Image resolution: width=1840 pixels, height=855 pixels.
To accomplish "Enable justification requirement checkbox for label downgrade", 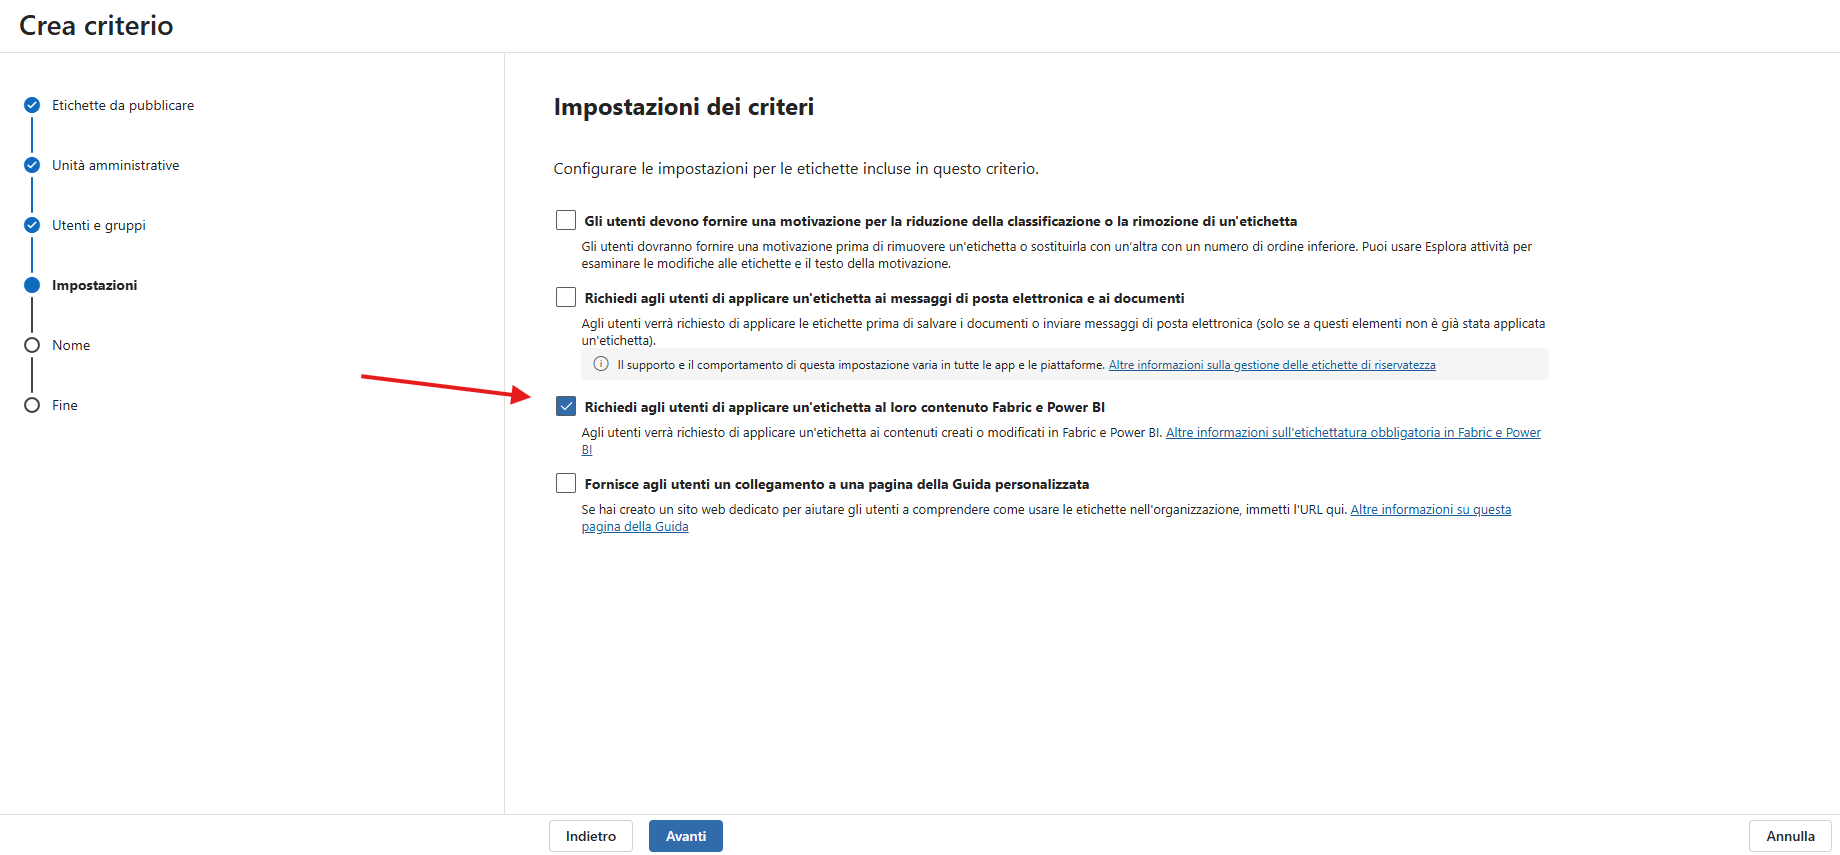I will (566, 220).
